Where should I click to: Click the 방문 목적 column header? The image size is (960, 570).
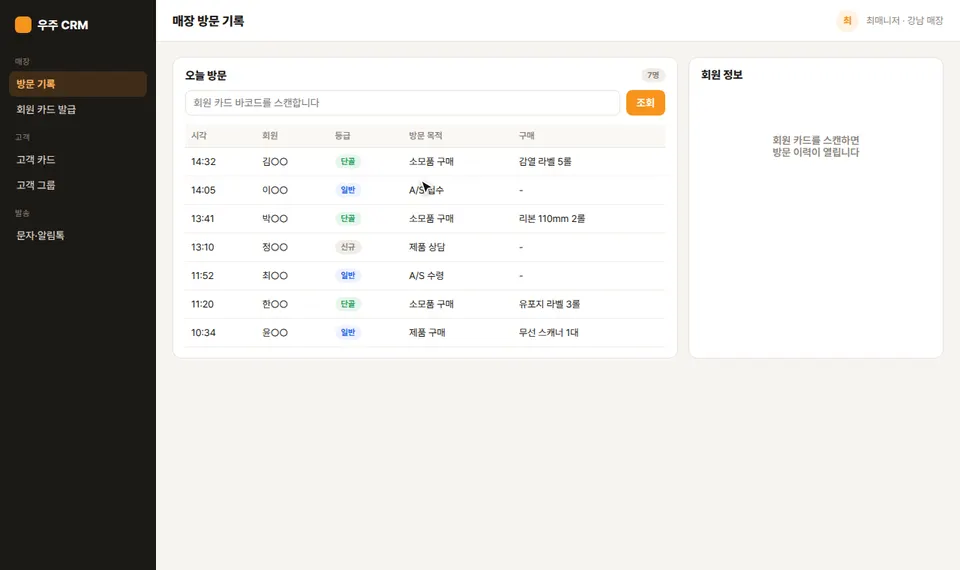point(426,135)
